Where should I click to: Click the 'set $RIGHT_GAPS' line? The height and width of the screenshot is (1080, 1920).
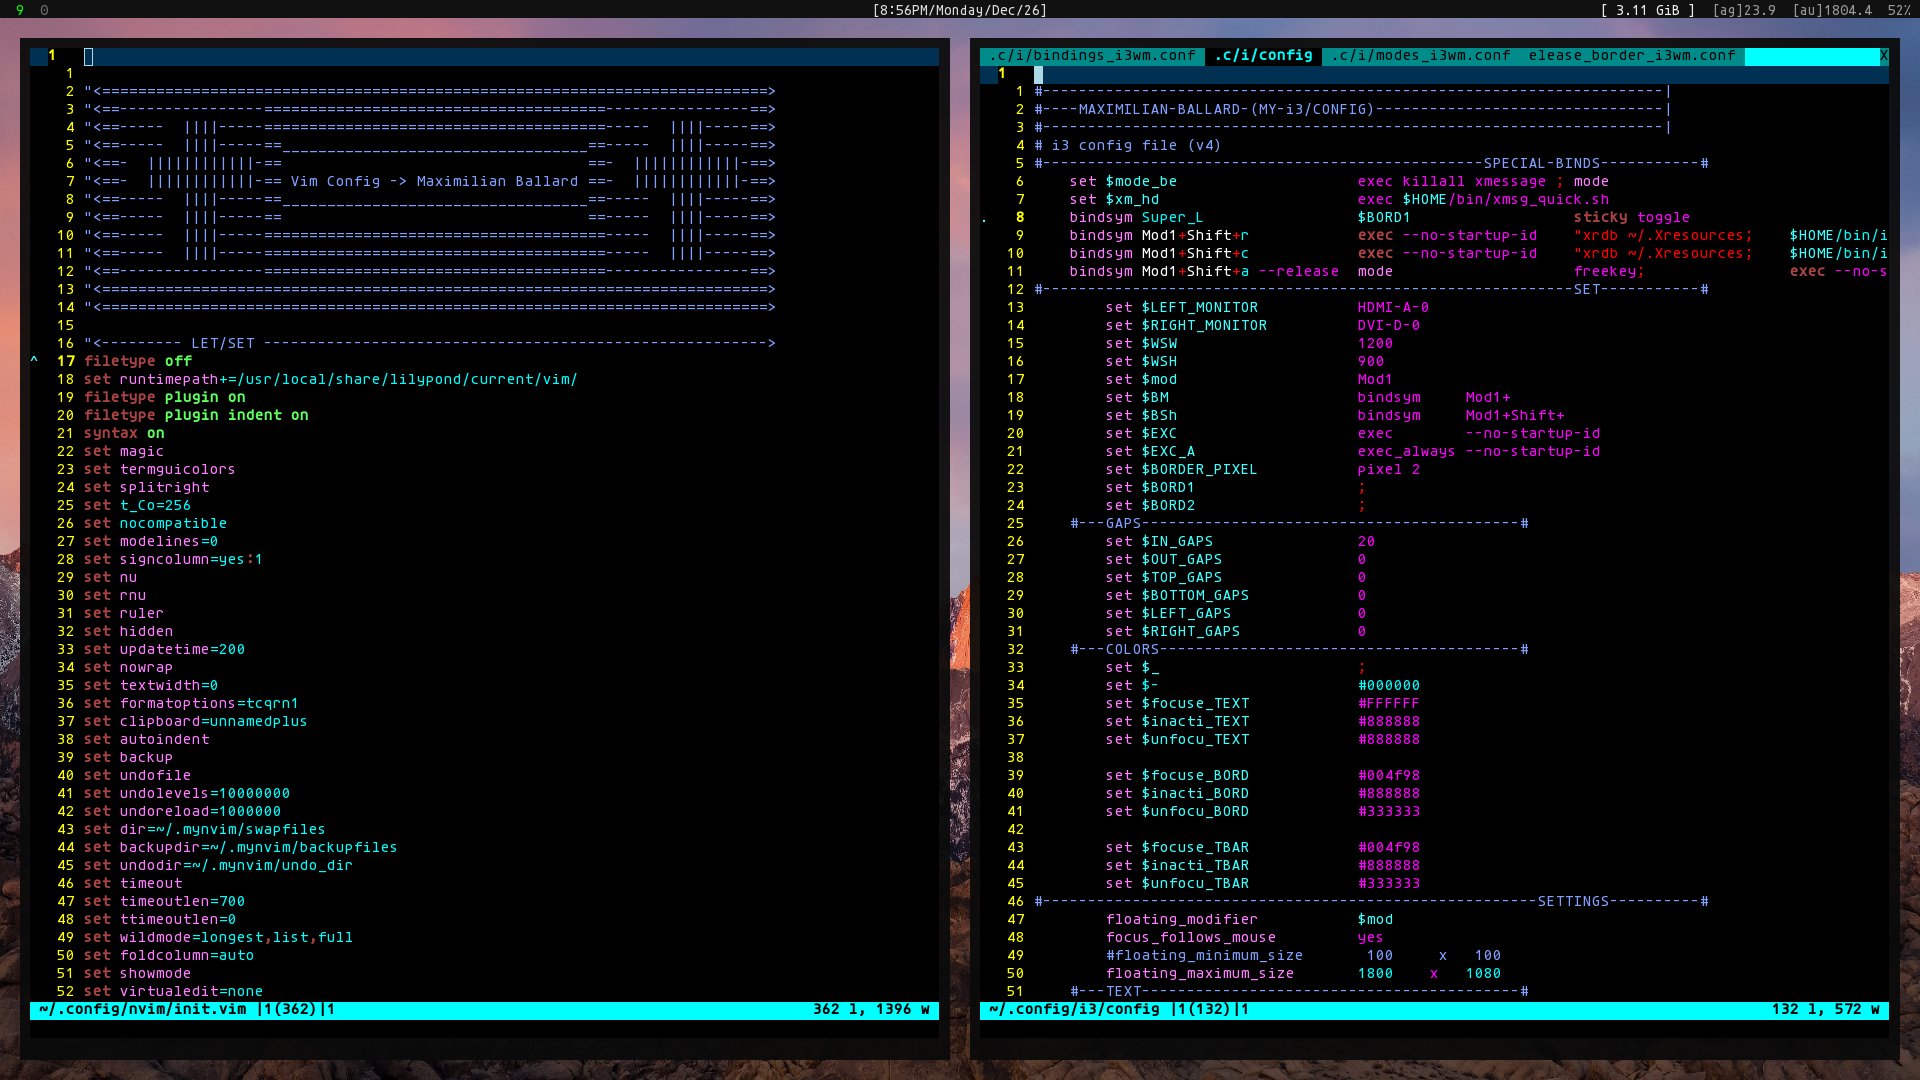point(1236,632)
